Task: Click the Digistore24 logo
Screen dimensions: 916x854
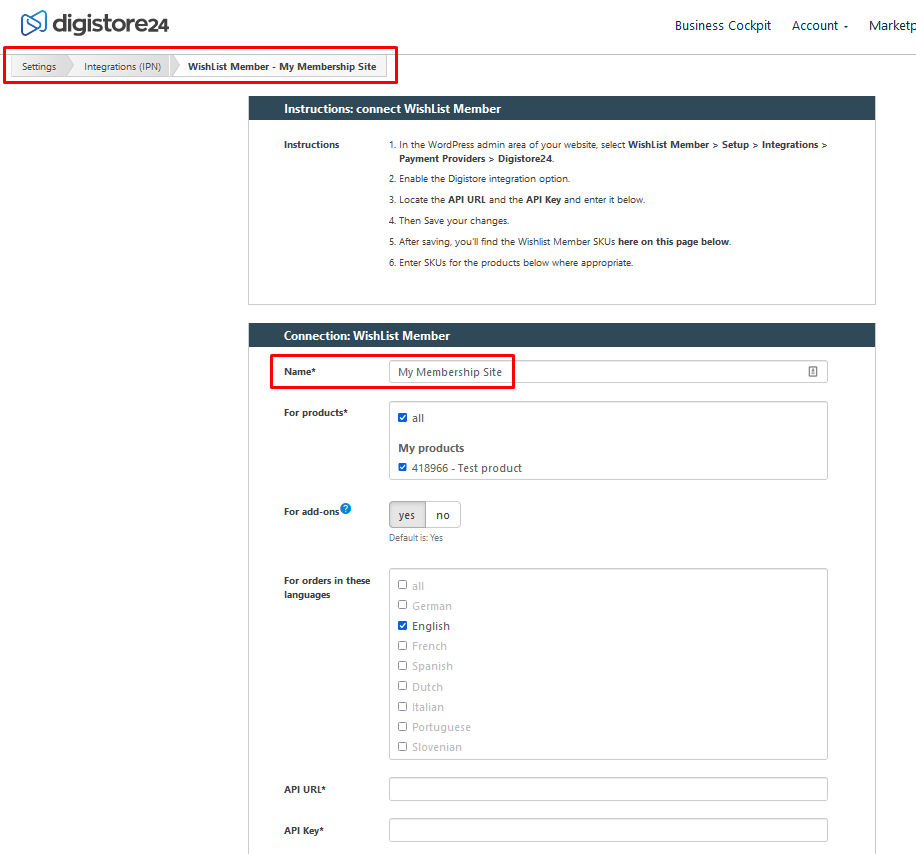Action: (95, 23)
